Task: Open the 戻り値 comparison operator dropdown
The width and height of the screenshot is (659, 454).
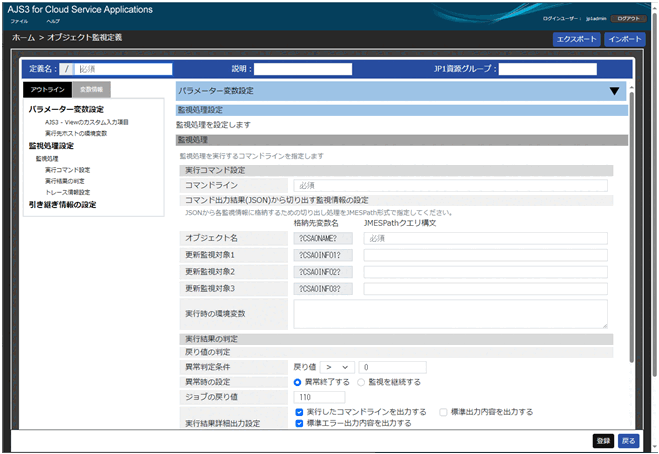Action: pyautogui.click(x=338, y=367)
